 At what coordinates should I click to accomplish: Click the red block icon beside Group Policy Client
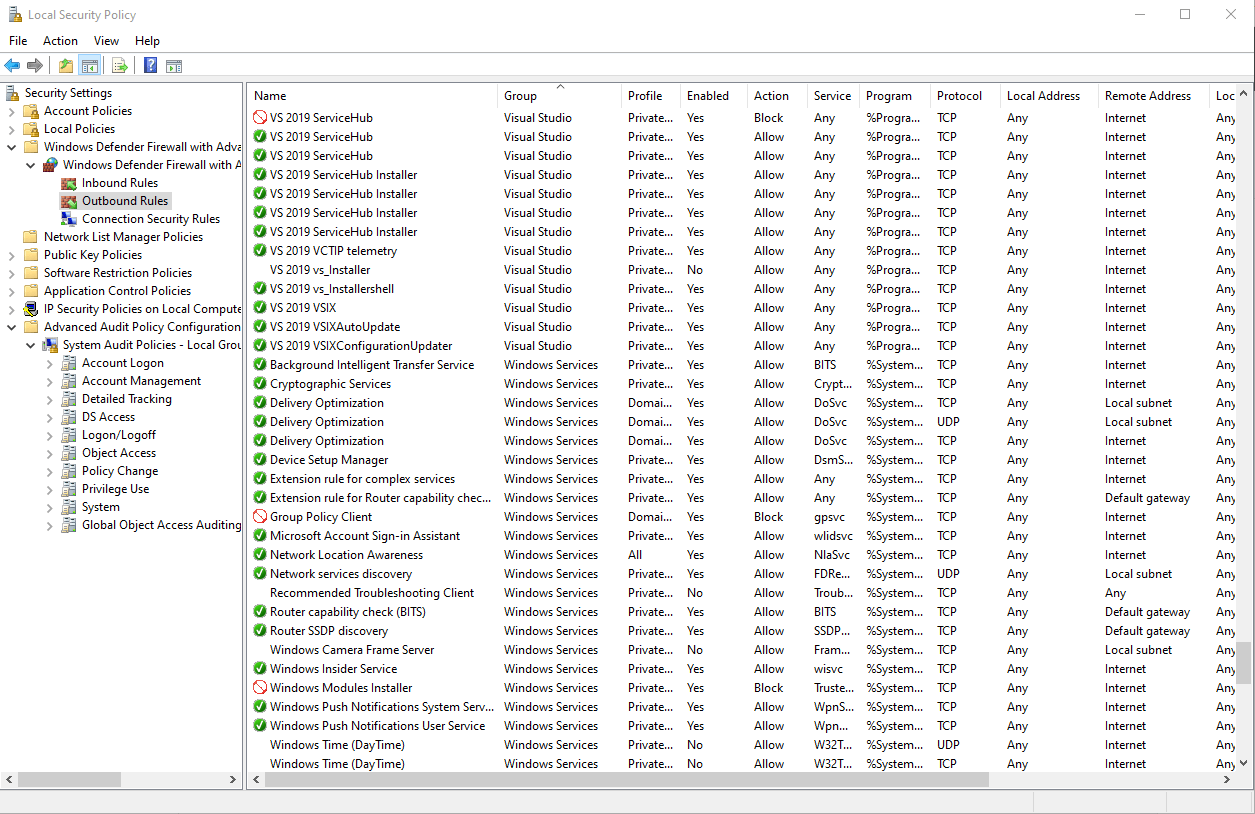pyautogui.click(x=260, y=516)
